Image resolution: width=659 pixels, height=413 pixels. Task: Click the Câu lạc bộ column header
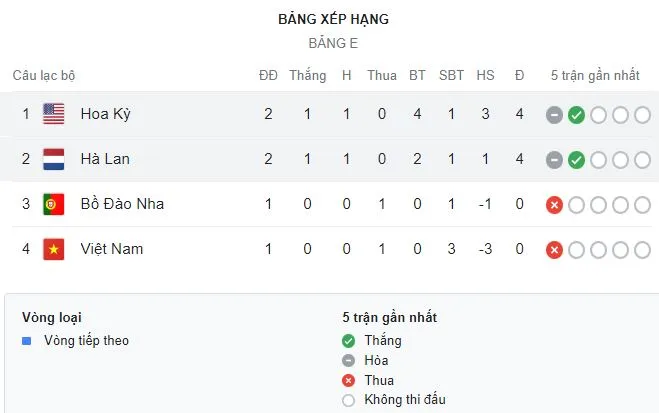(x=44, y=75)
